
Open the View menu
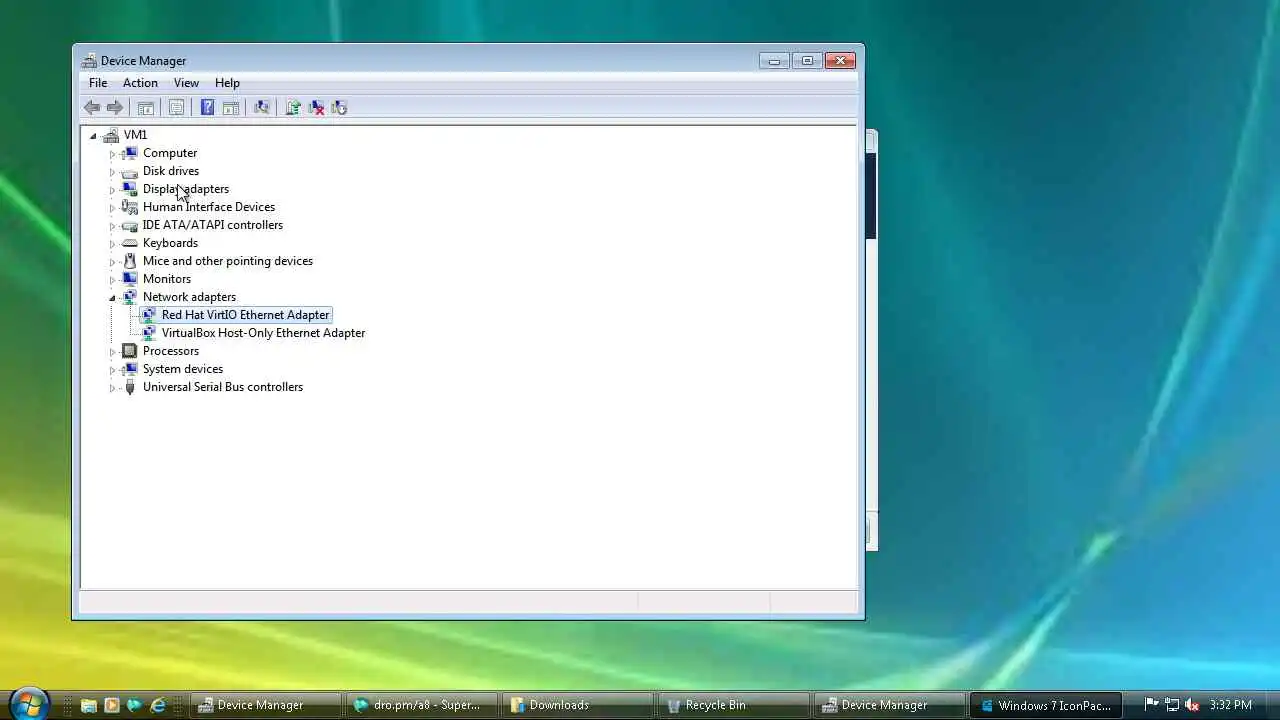[186, 83]
